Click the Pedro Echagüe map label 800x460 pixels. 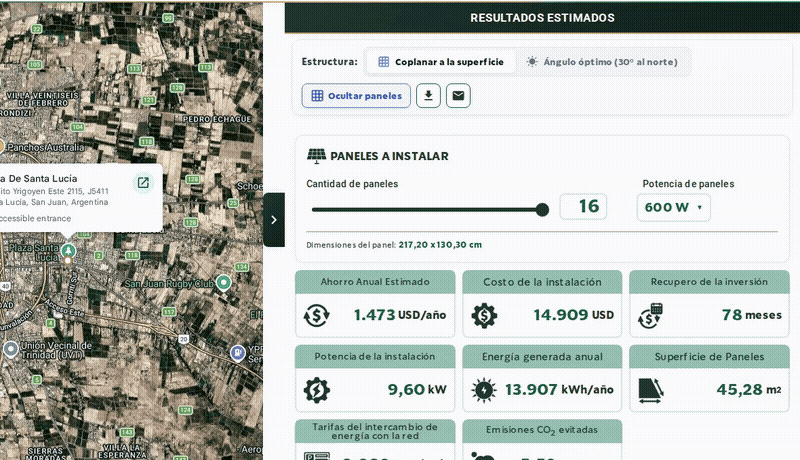point(217,119)
